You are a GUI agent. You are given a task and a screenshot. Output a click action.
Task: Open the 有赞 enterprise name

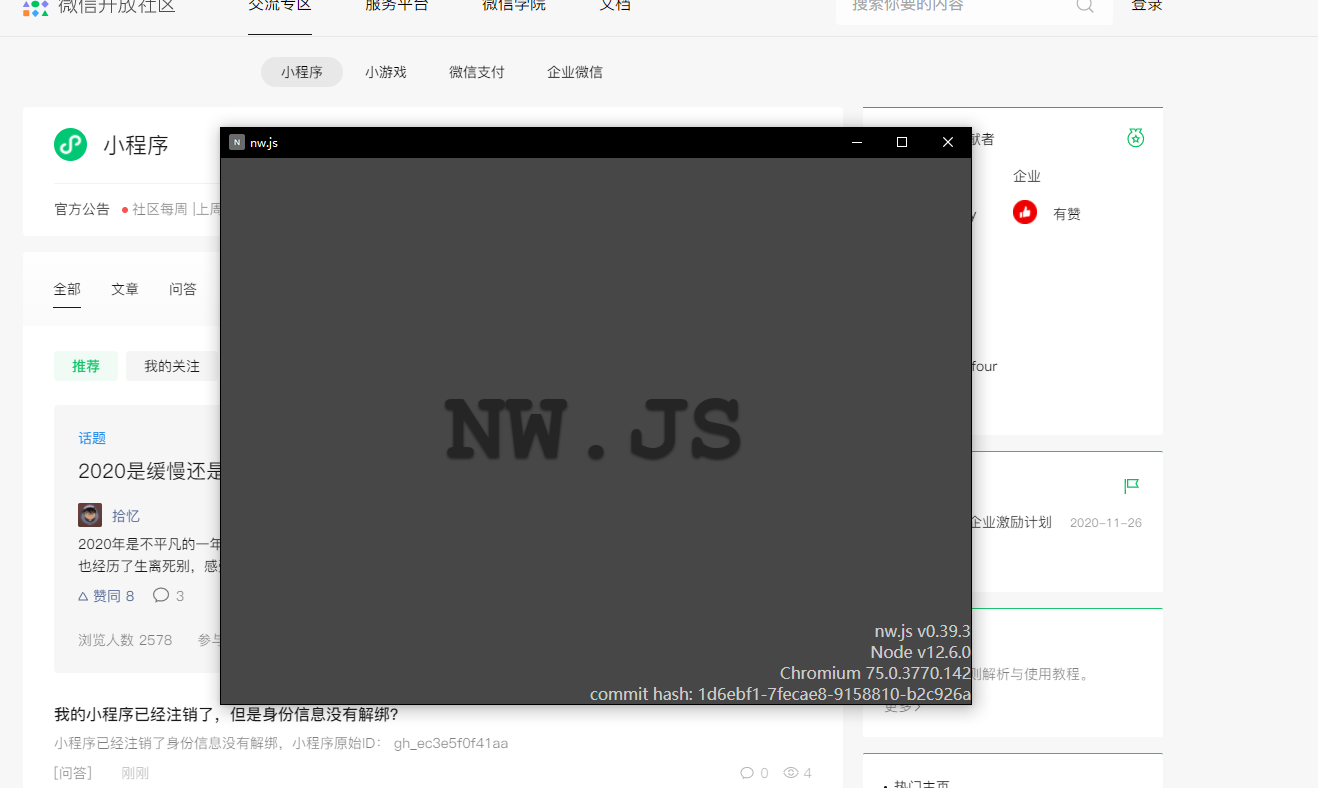(x=1067, y=214)
